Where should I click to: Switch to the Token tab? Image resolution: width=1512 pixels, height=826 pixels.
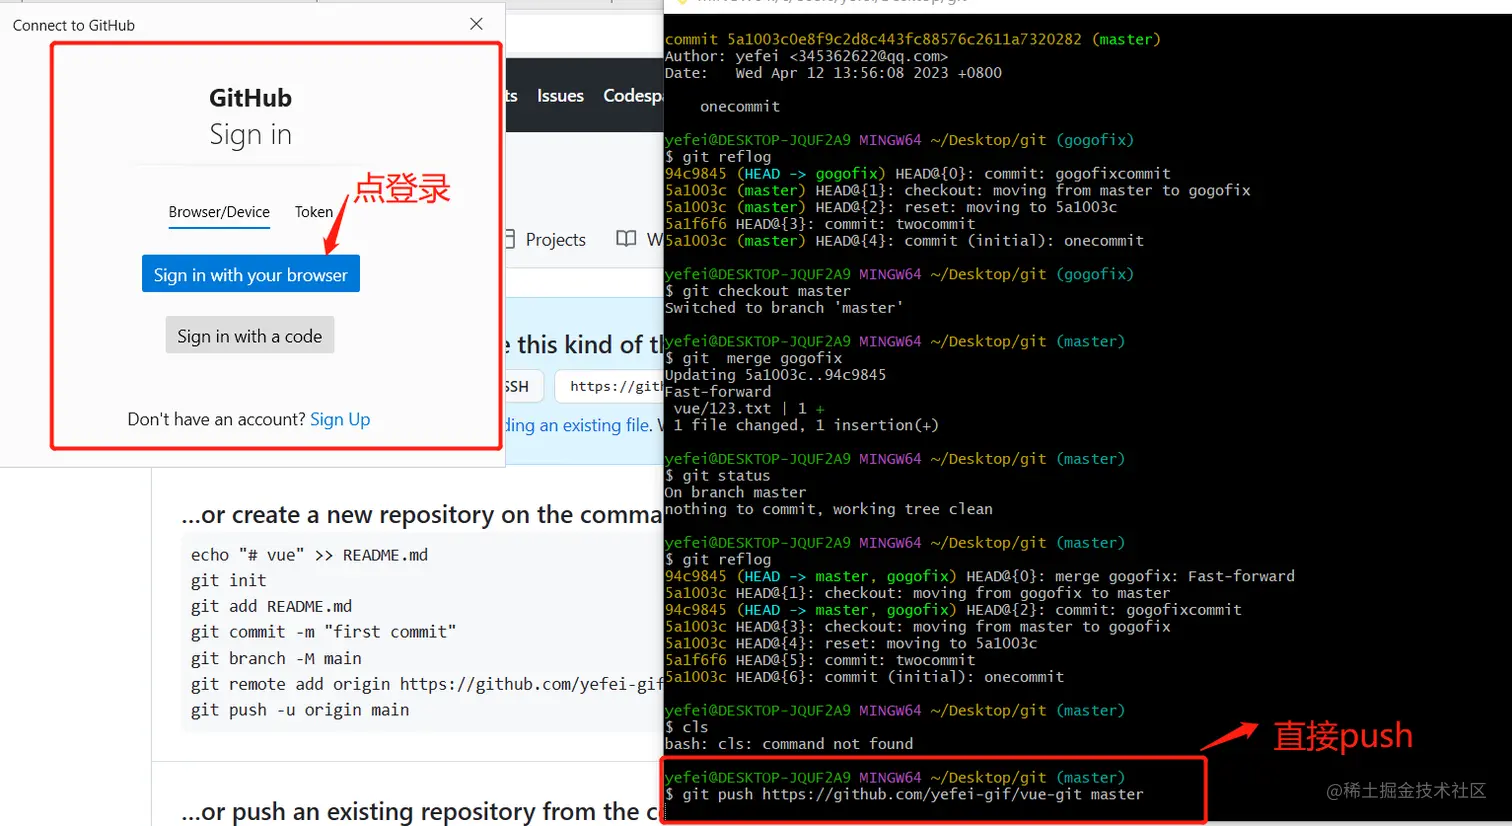[x=313, y=212]
